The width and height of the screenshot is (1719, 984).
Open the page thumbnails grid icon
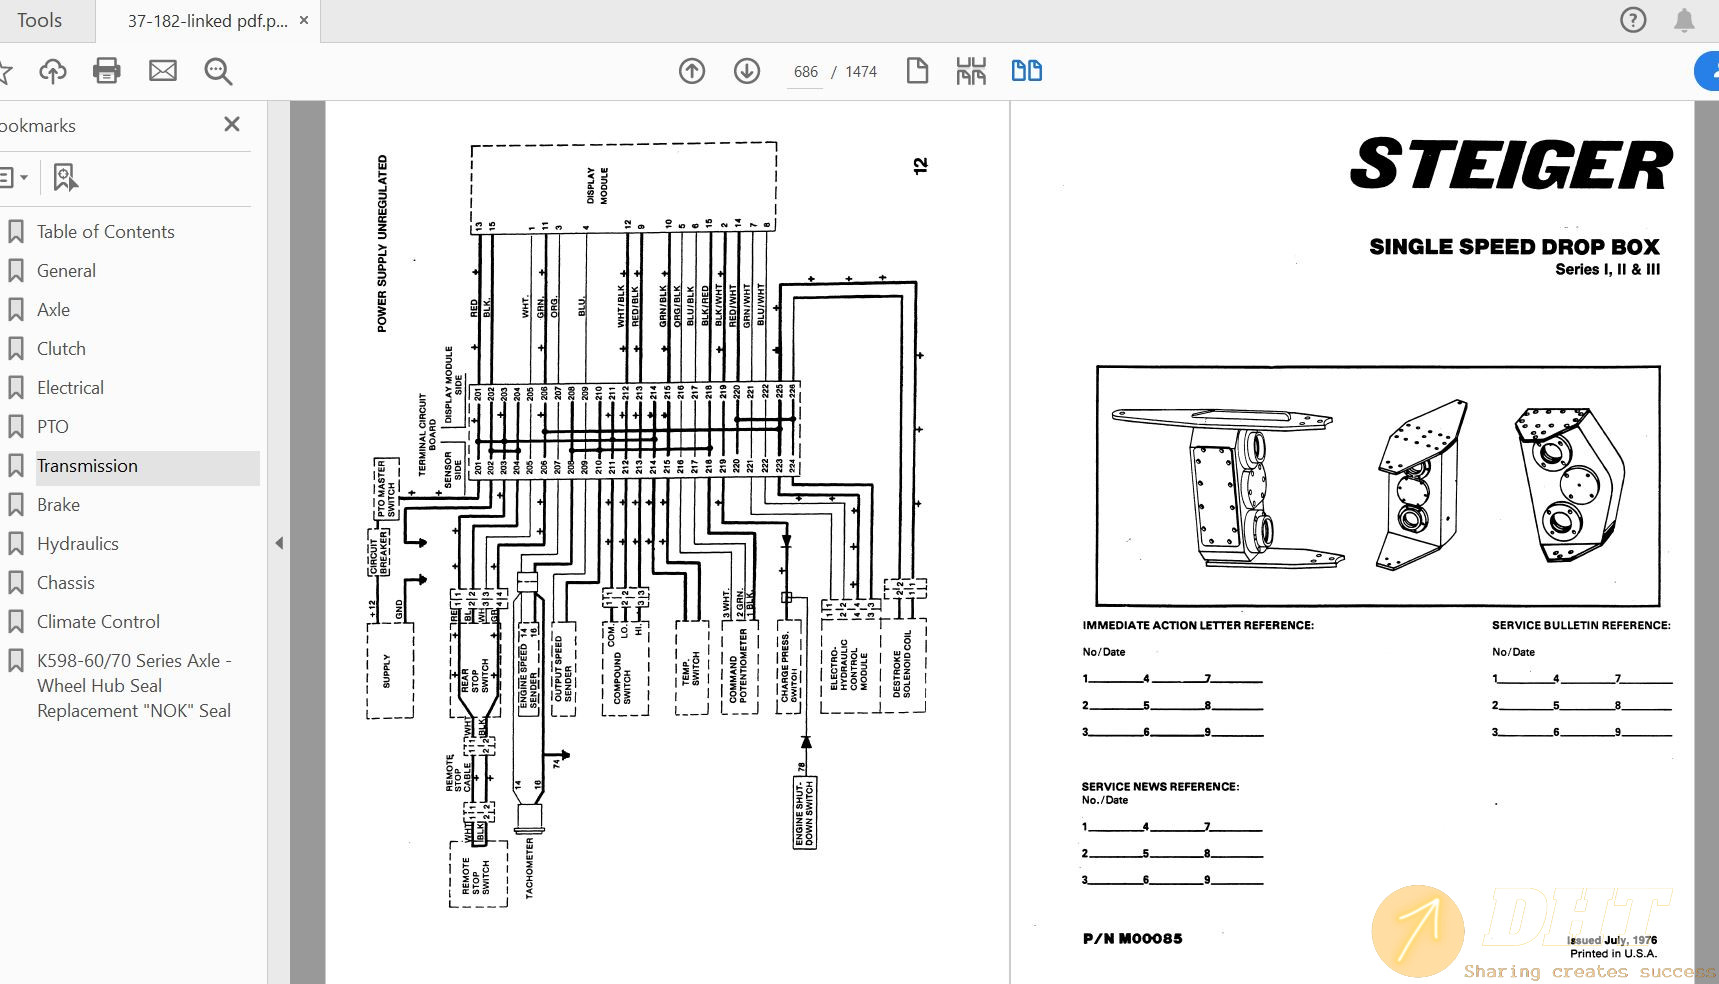(x=971, y=71)
